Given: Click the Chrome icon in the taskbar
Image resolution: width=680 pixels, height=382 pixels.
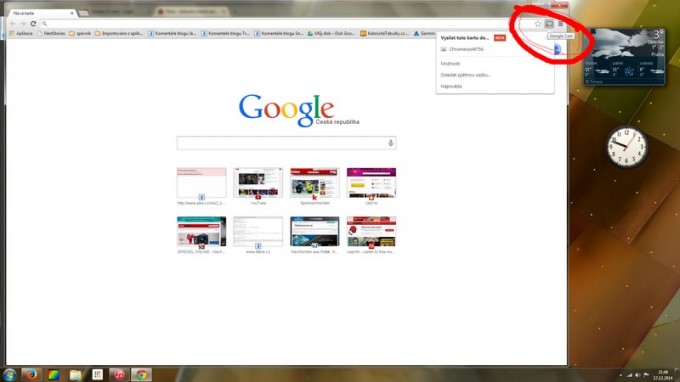Looking at the screenshot, I should (141, 375).
